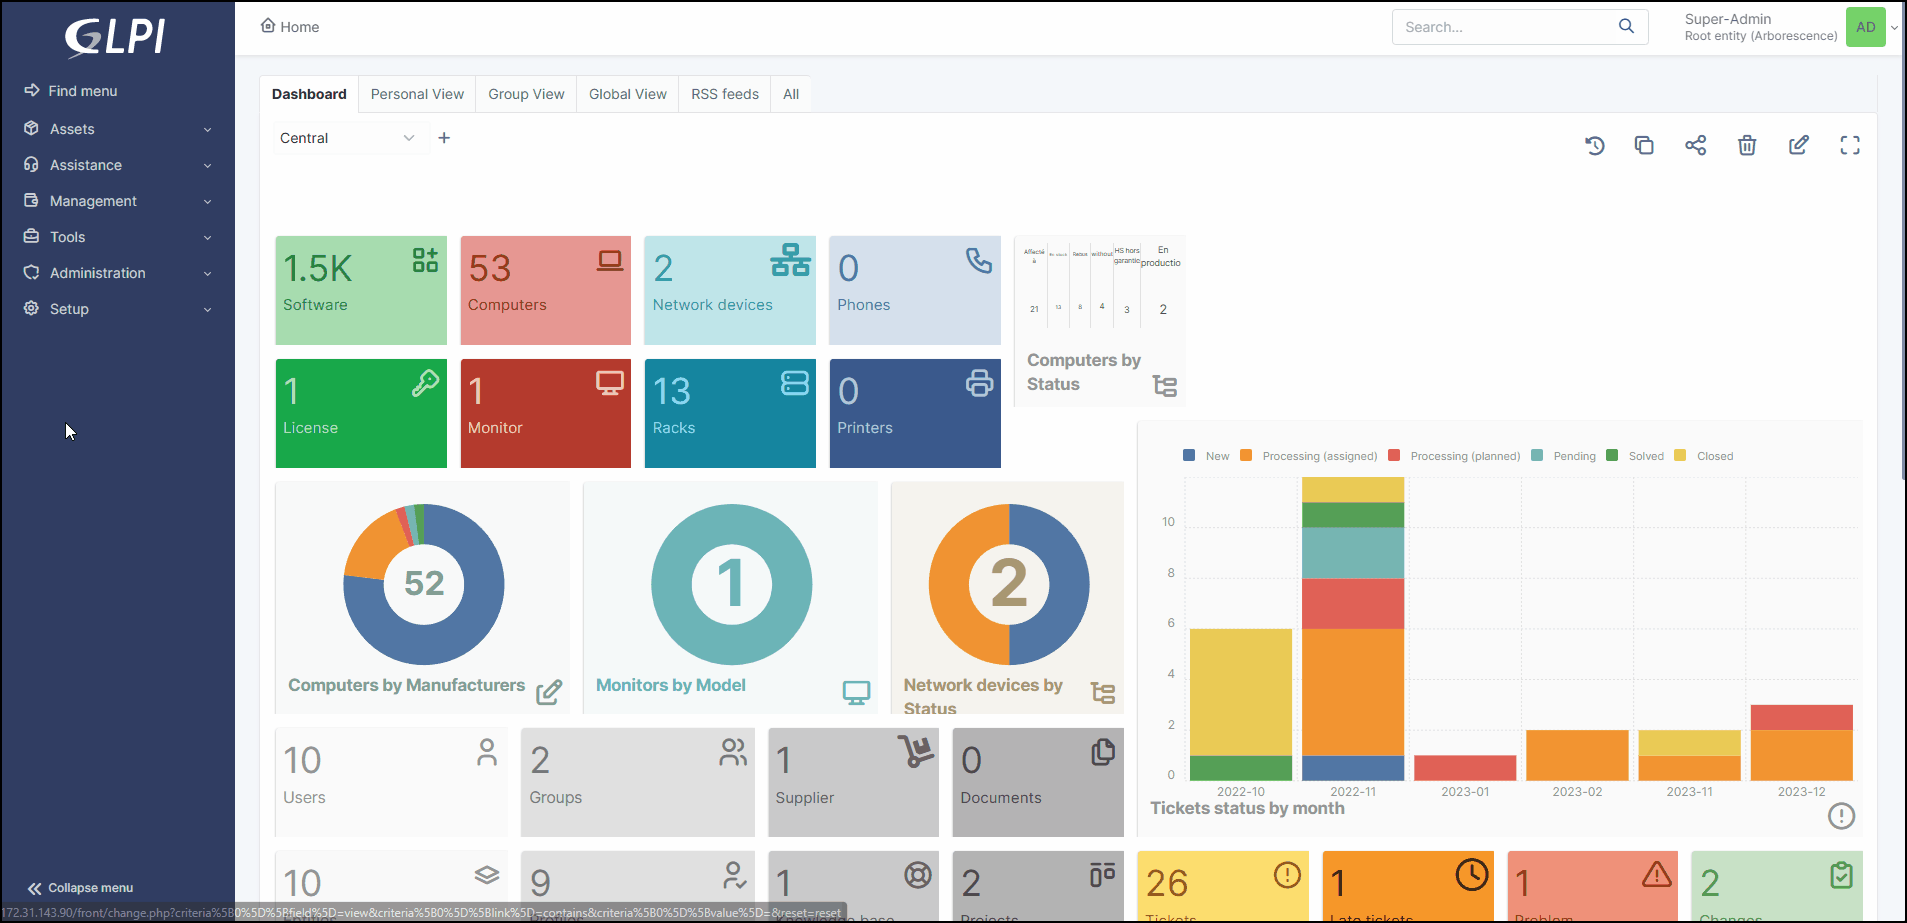Open the 1.5K Software card

(x=361, y=290)
